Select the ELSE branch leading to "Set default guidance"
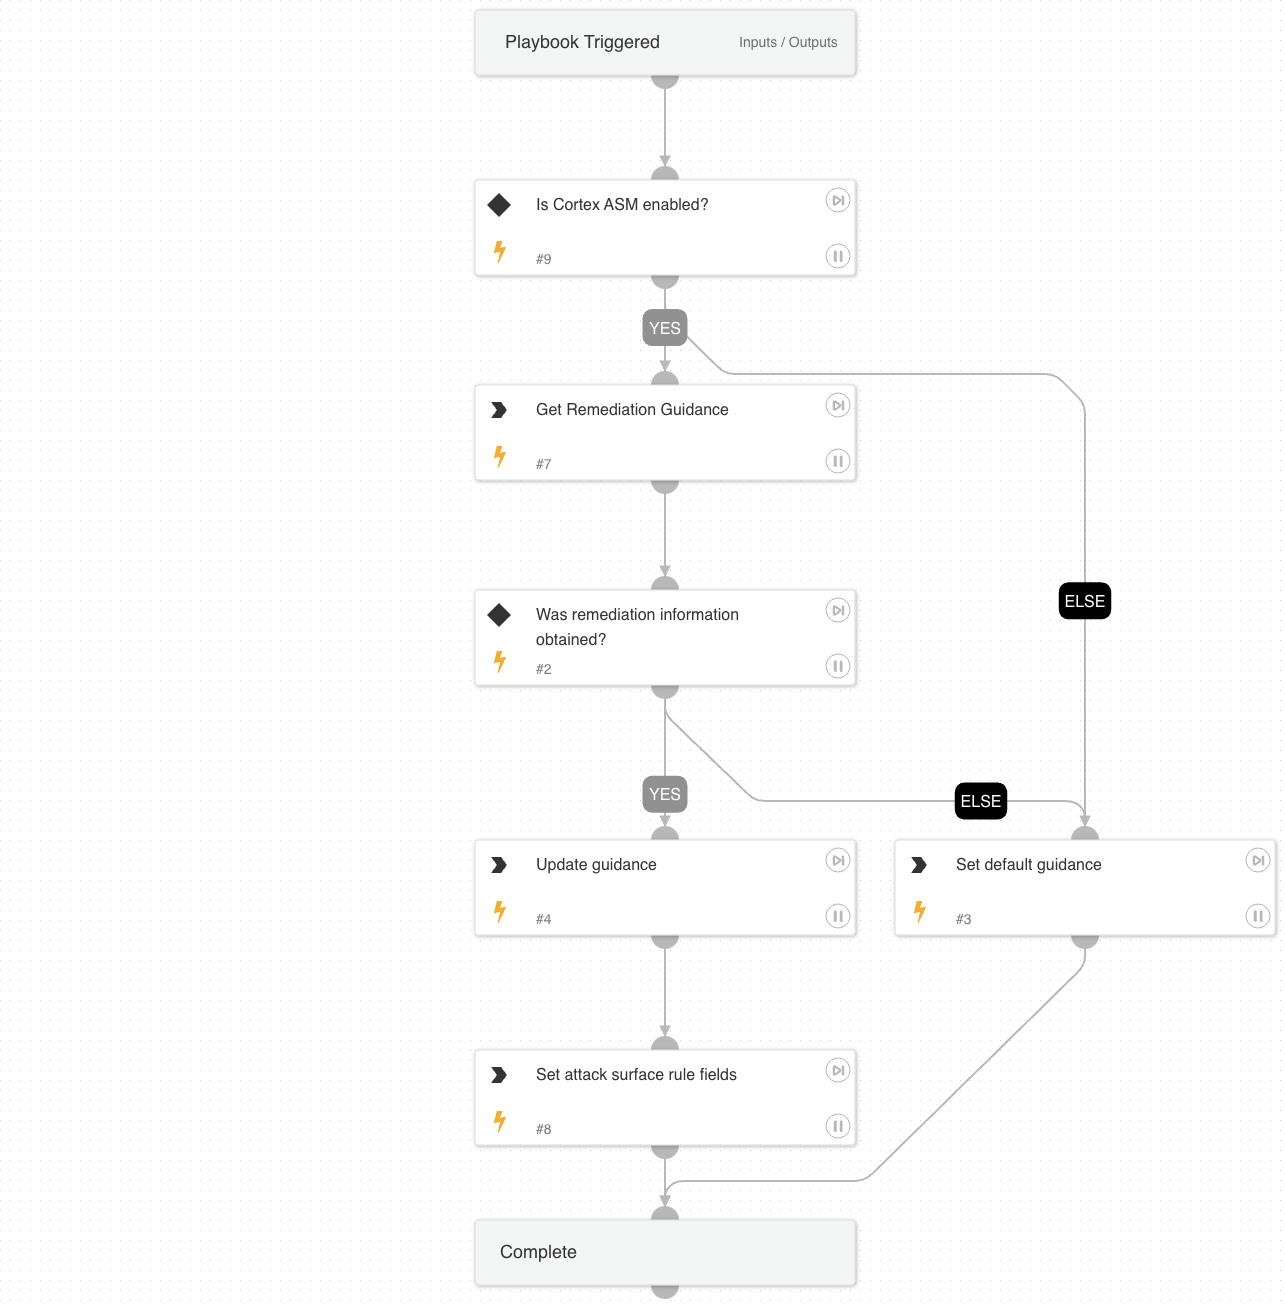 coord(980,801)
